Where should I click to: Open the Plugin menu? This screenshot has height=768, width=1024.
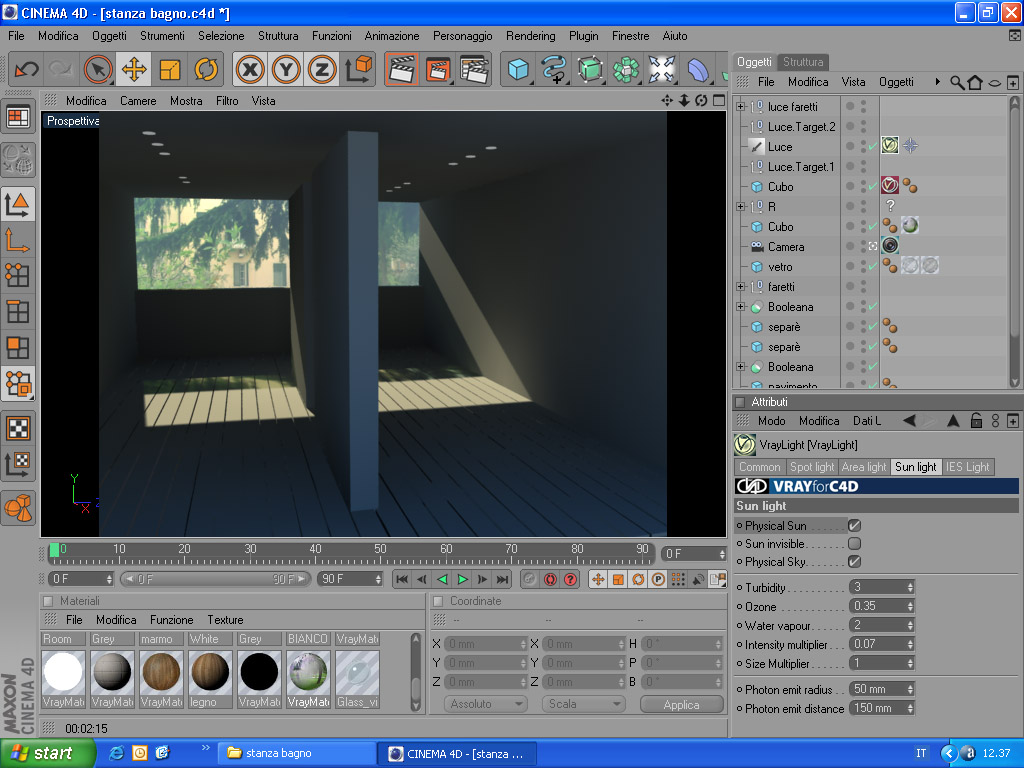click(583, 36)
